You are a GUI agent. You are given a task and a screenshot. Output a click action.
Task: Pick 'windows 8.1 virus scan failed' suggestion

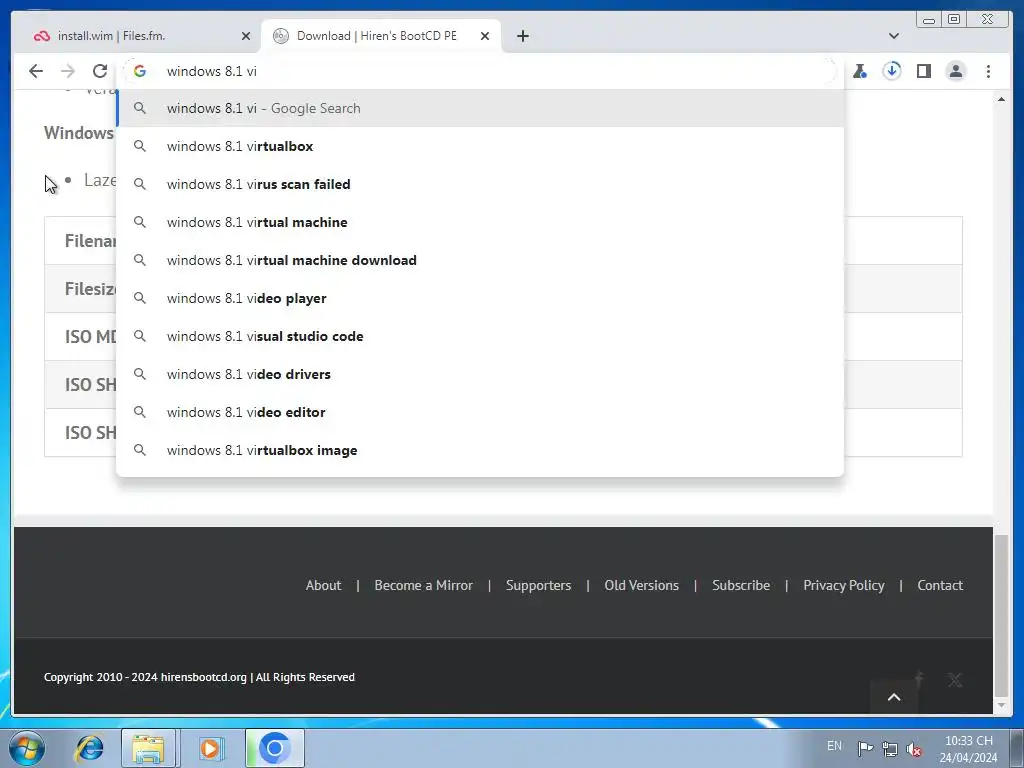(480, 184)
